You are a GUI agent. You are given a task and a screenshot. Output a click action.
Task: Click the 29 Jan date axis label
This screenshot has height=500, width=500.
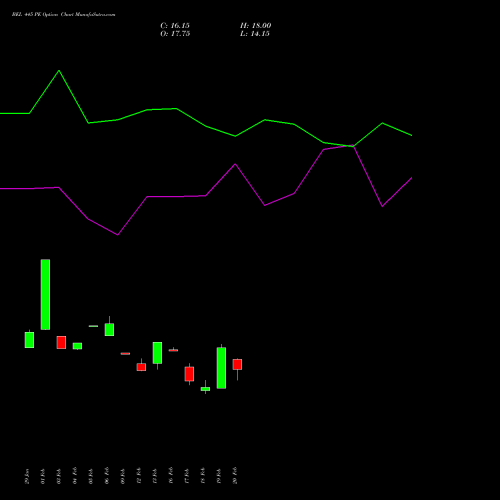click(x=27, y=476)
